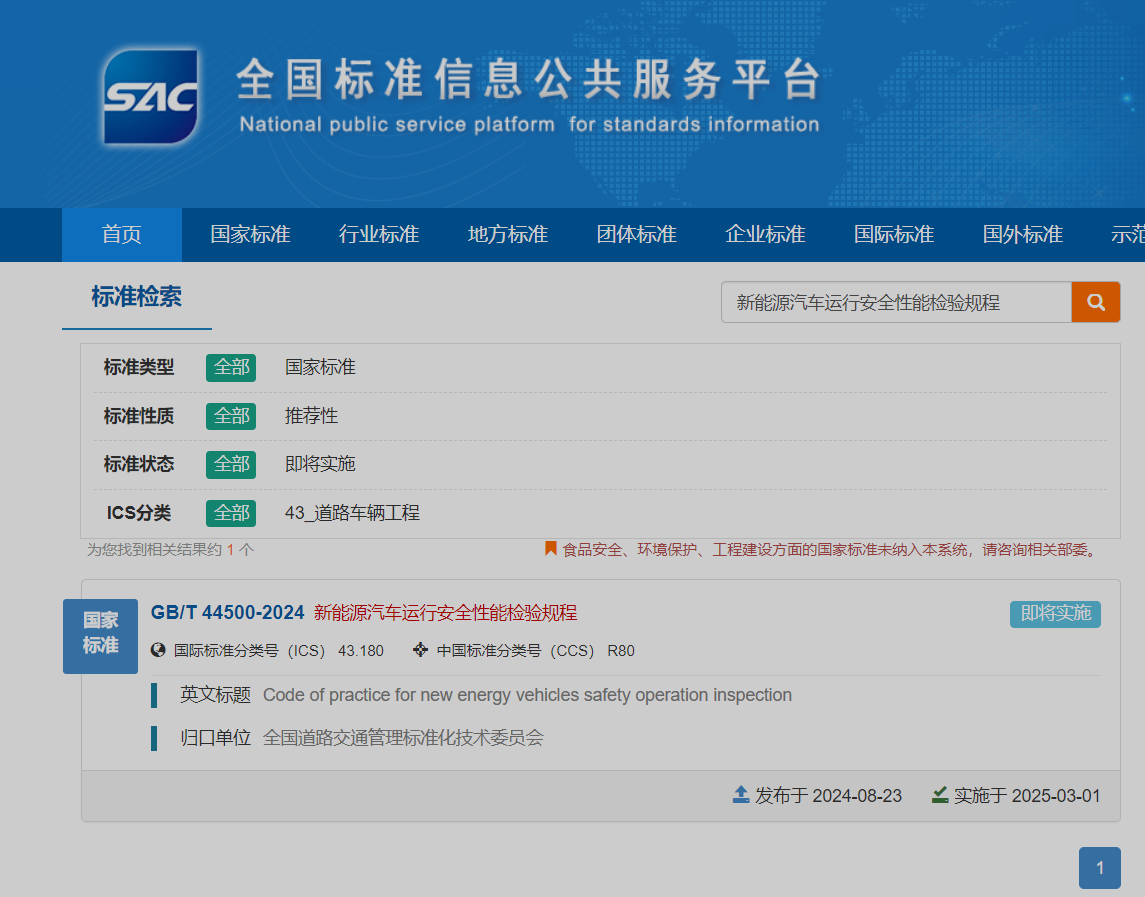Click the 发布于 2024-08-23 date

[x=828, y=795]
